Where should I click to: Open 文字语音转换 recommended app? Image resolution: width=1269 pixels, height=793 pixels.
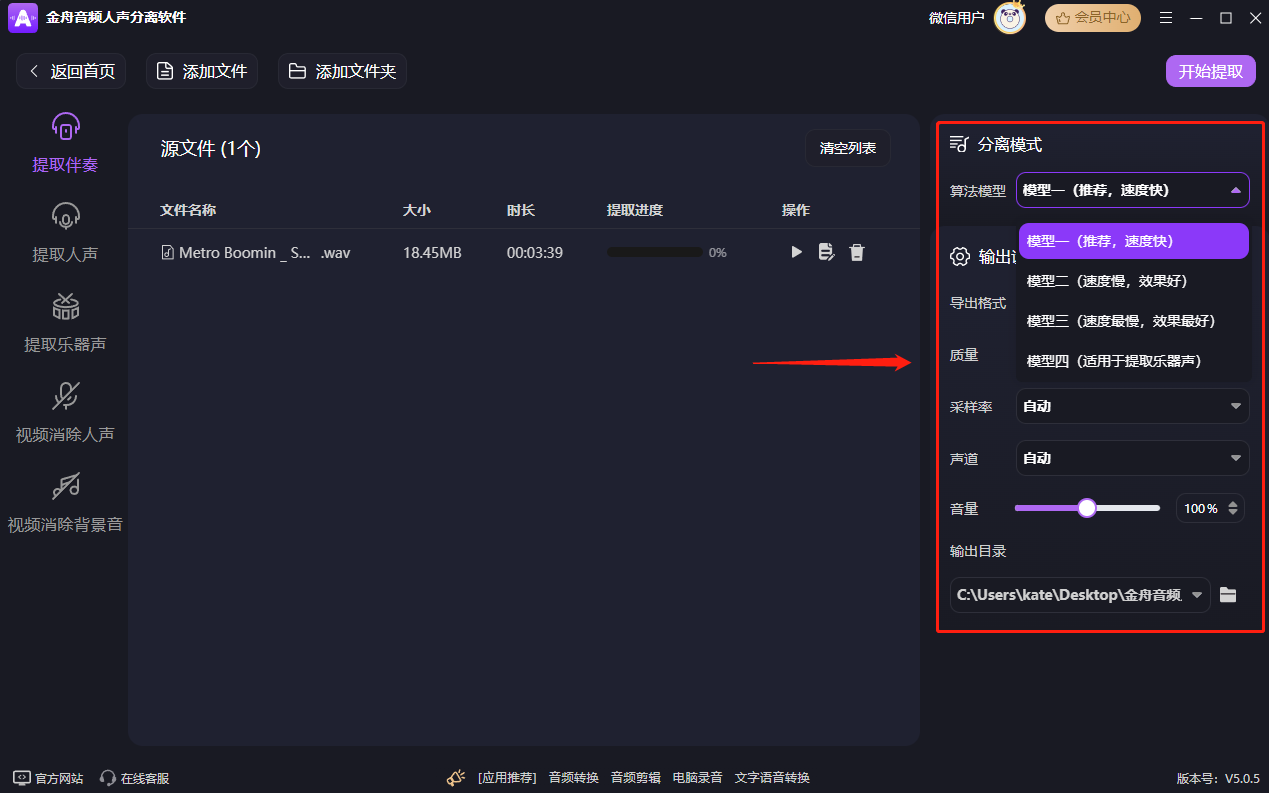click(772, 778)
